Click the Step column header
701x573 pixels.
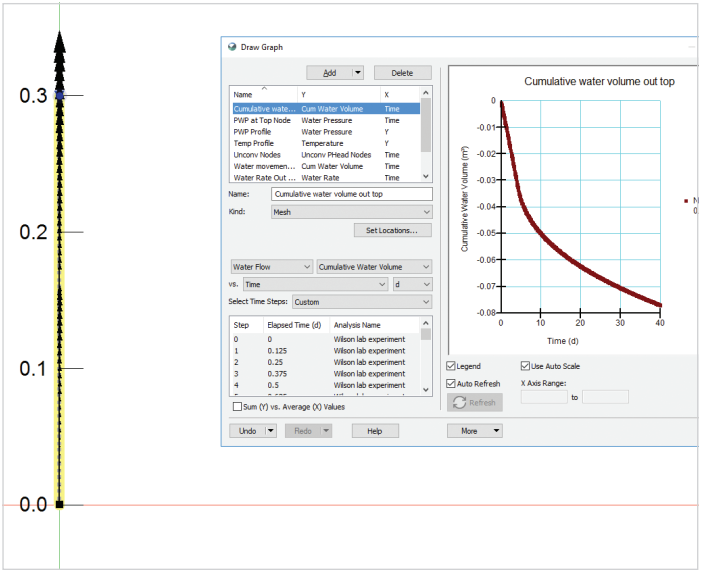click(x=246, y=325)
